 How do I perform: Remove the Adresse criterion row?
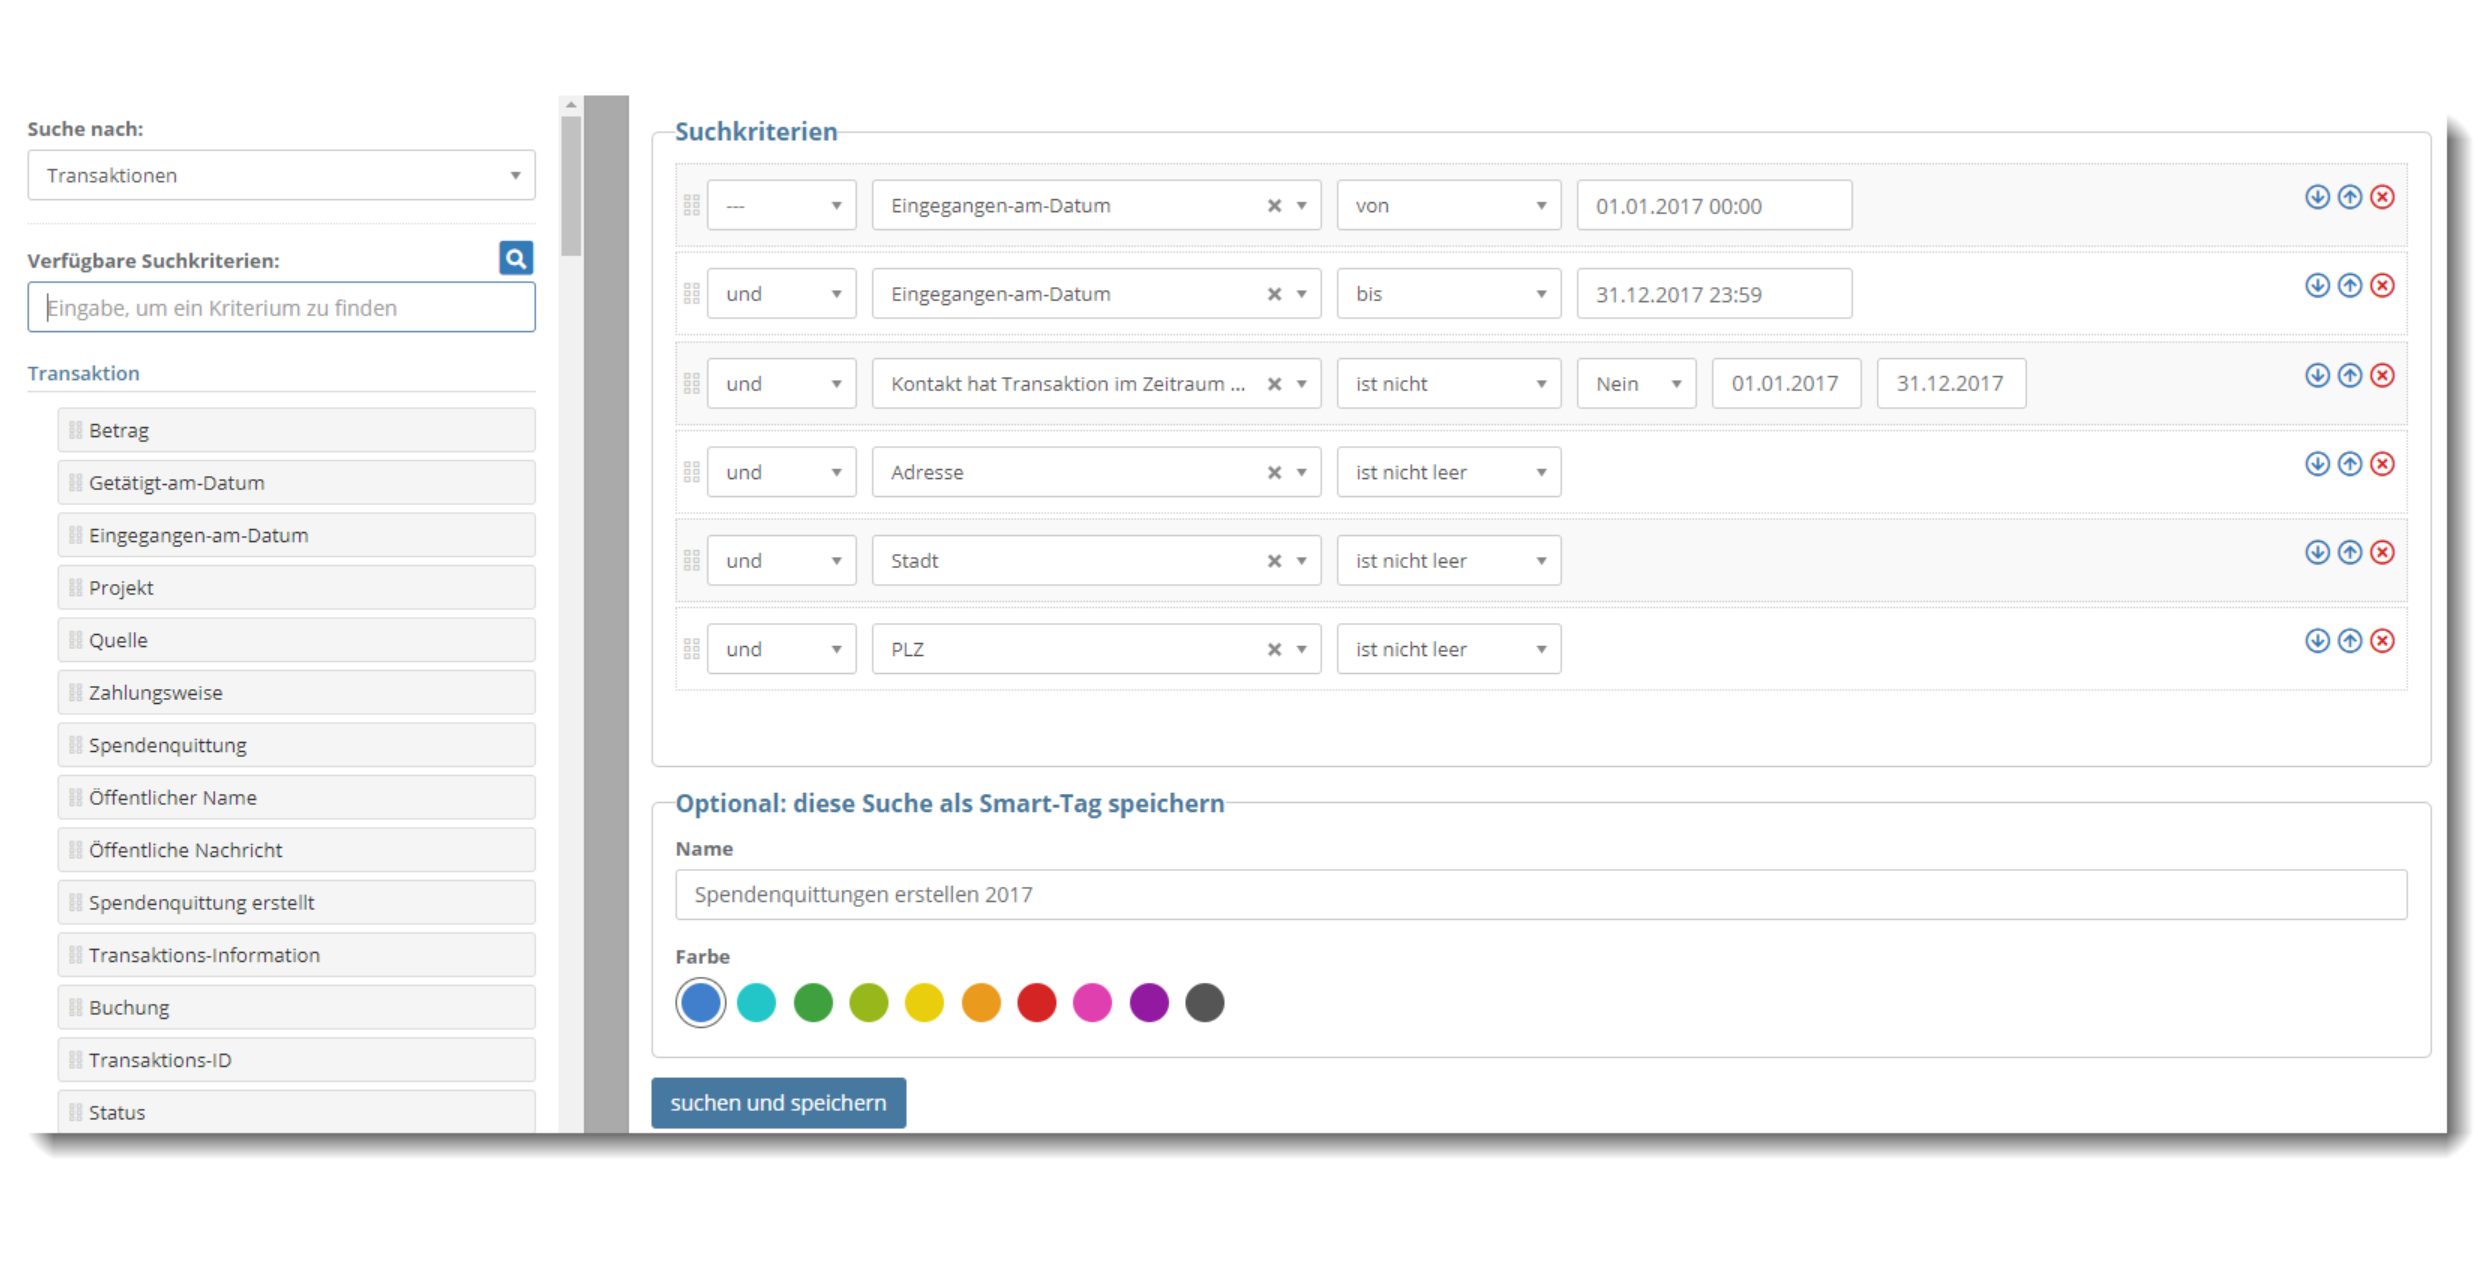click(x=2382, y=463)
